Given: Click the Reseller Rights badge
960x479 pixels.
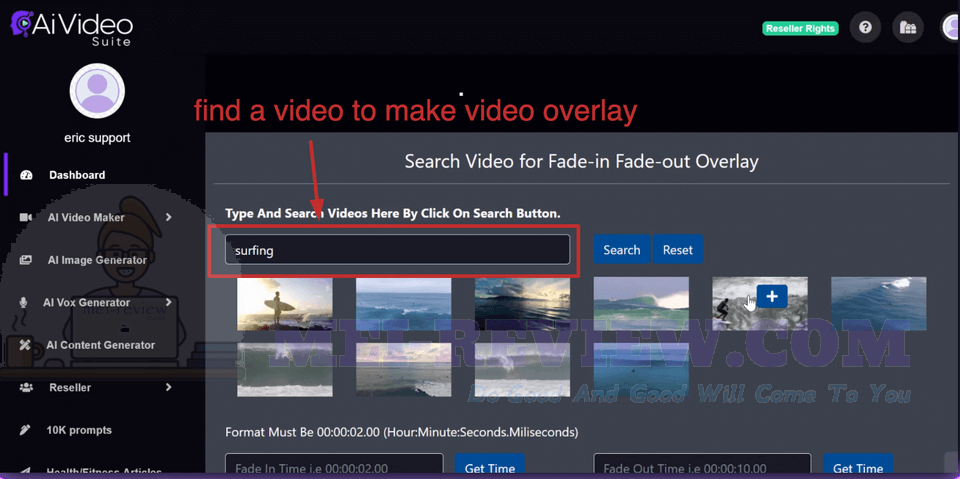Looking at the screenshot, I should coord(800,28).
